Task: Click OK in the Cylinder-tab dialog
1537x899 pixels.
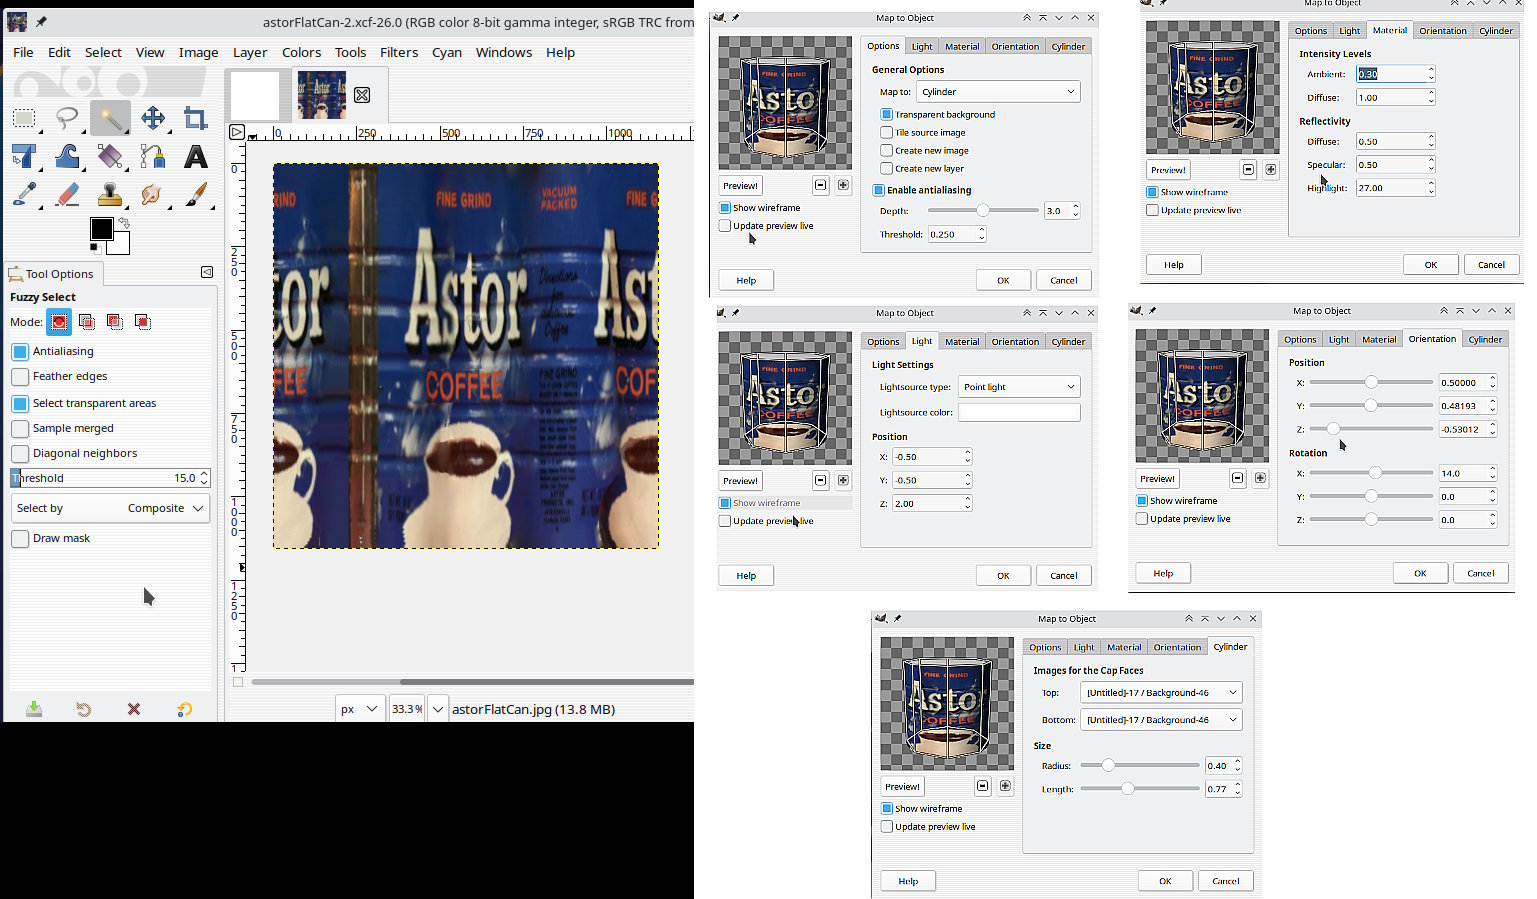Action: tap(1165, 881)
